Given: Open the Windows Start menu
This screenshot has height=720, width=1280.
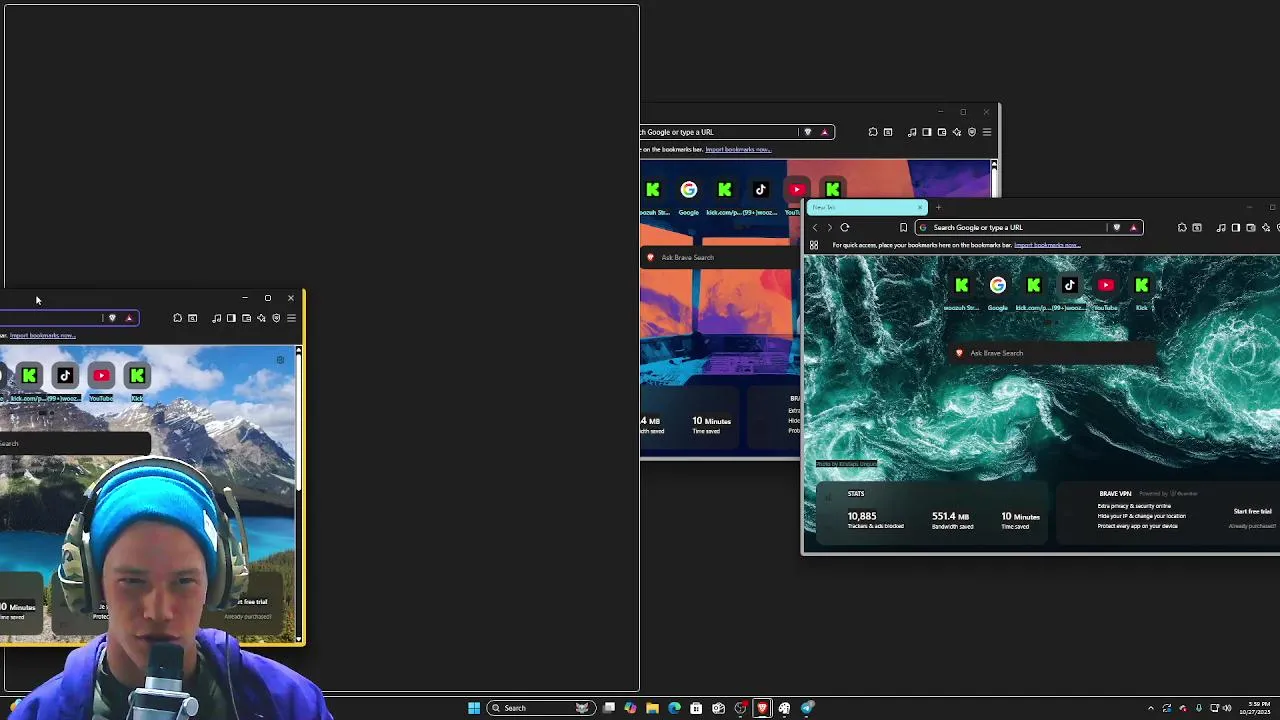Looking at the screenshot, I should 474,708.
